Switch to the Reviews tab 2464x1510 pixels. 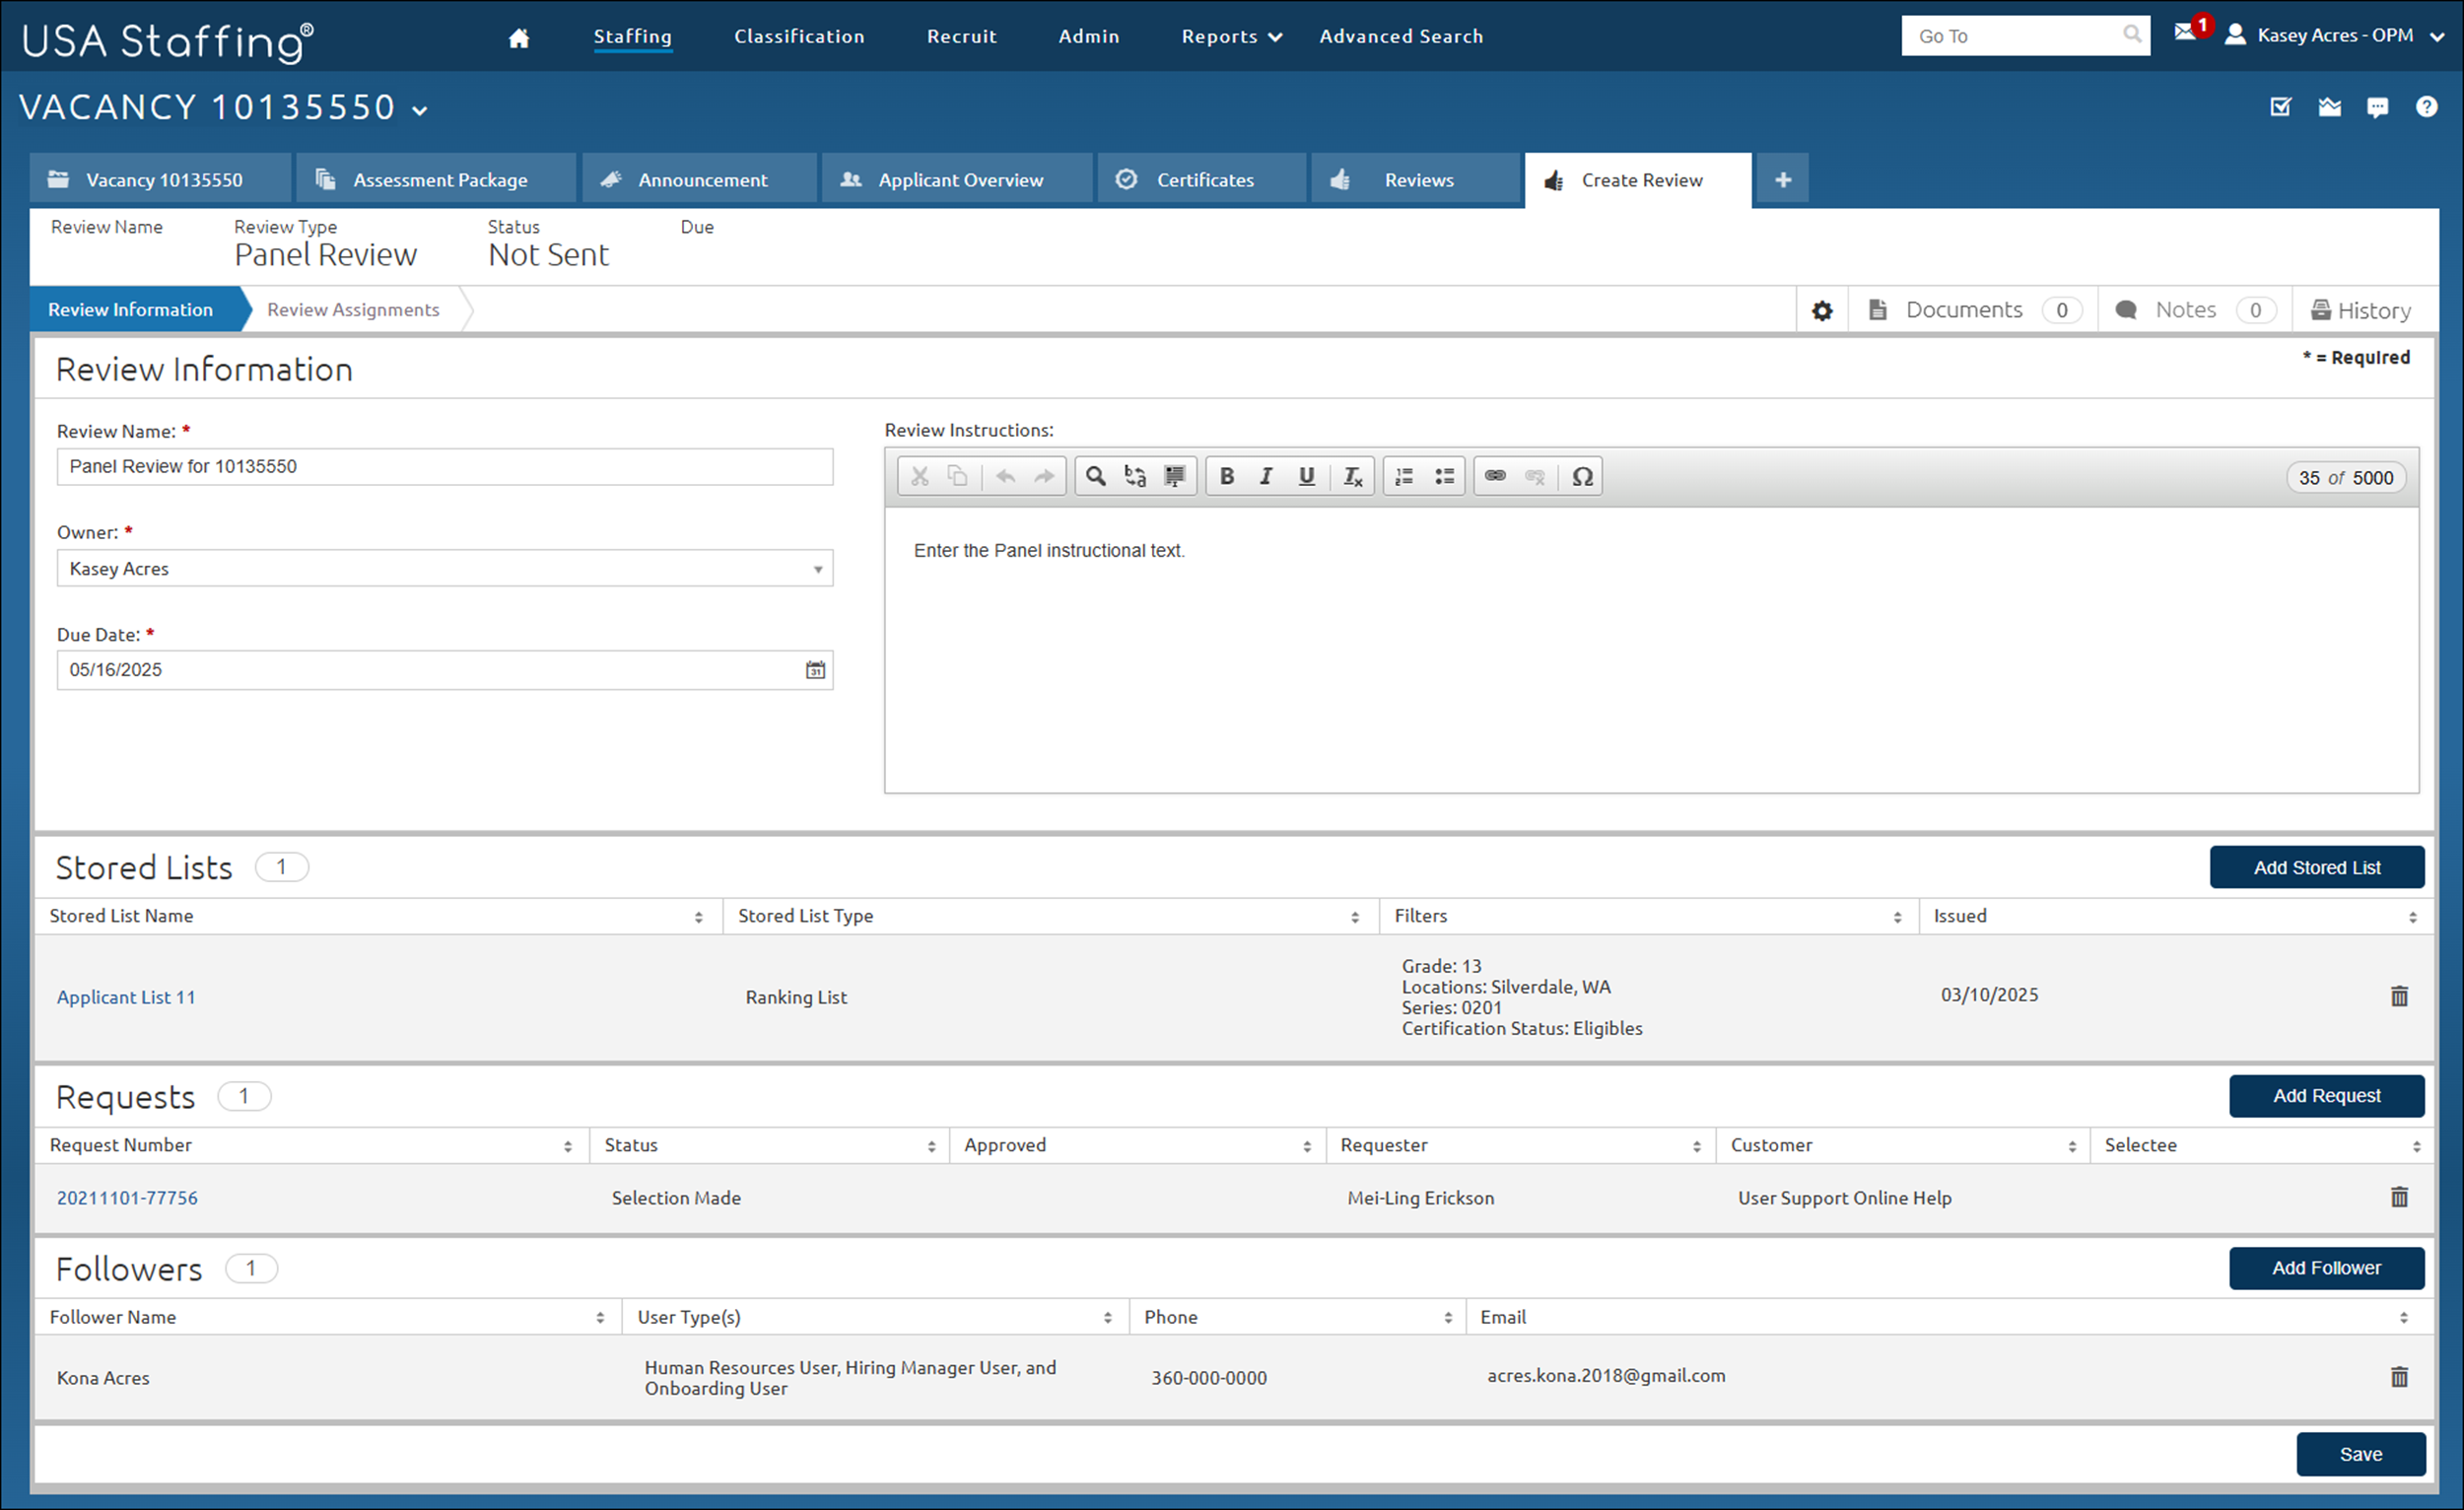pos(1415,180)
